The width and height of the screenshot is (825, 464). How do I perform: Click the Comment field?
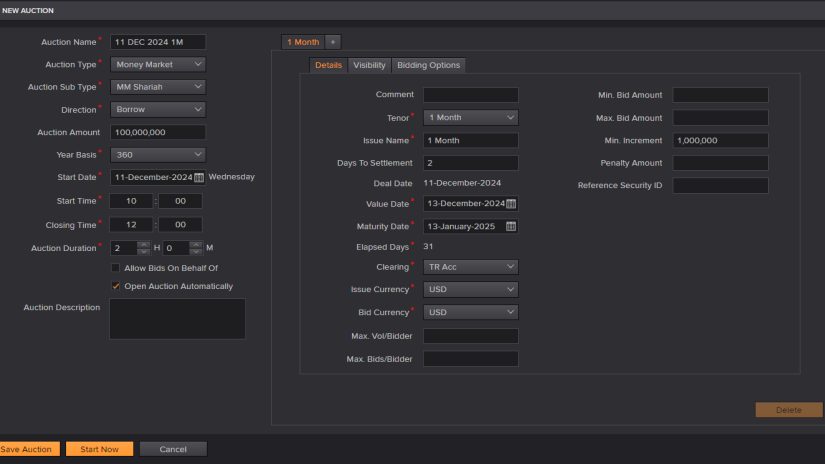click(471, 95)
